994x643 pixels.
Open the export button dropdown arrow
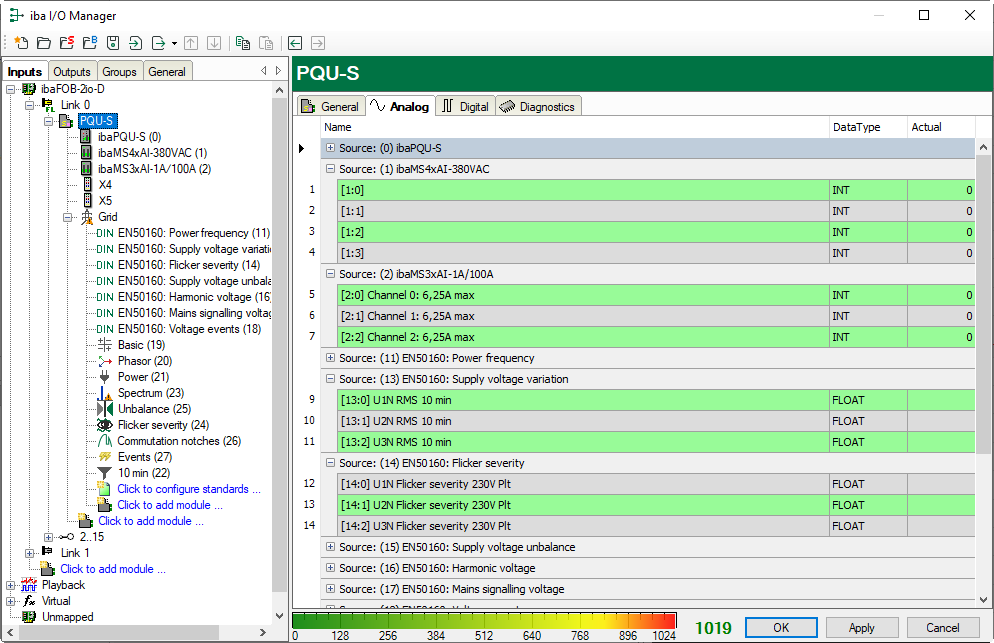(174, 43)
